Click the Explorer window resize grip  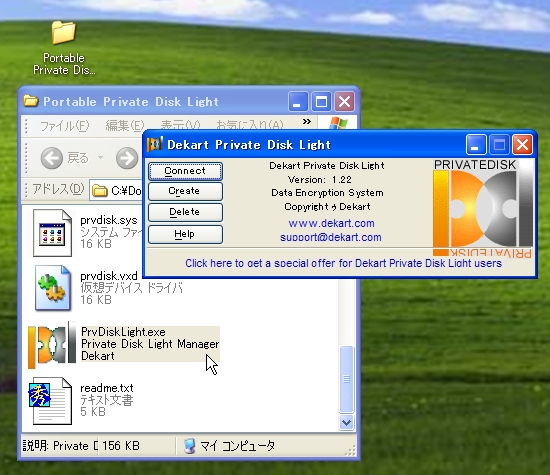point(350,451)
